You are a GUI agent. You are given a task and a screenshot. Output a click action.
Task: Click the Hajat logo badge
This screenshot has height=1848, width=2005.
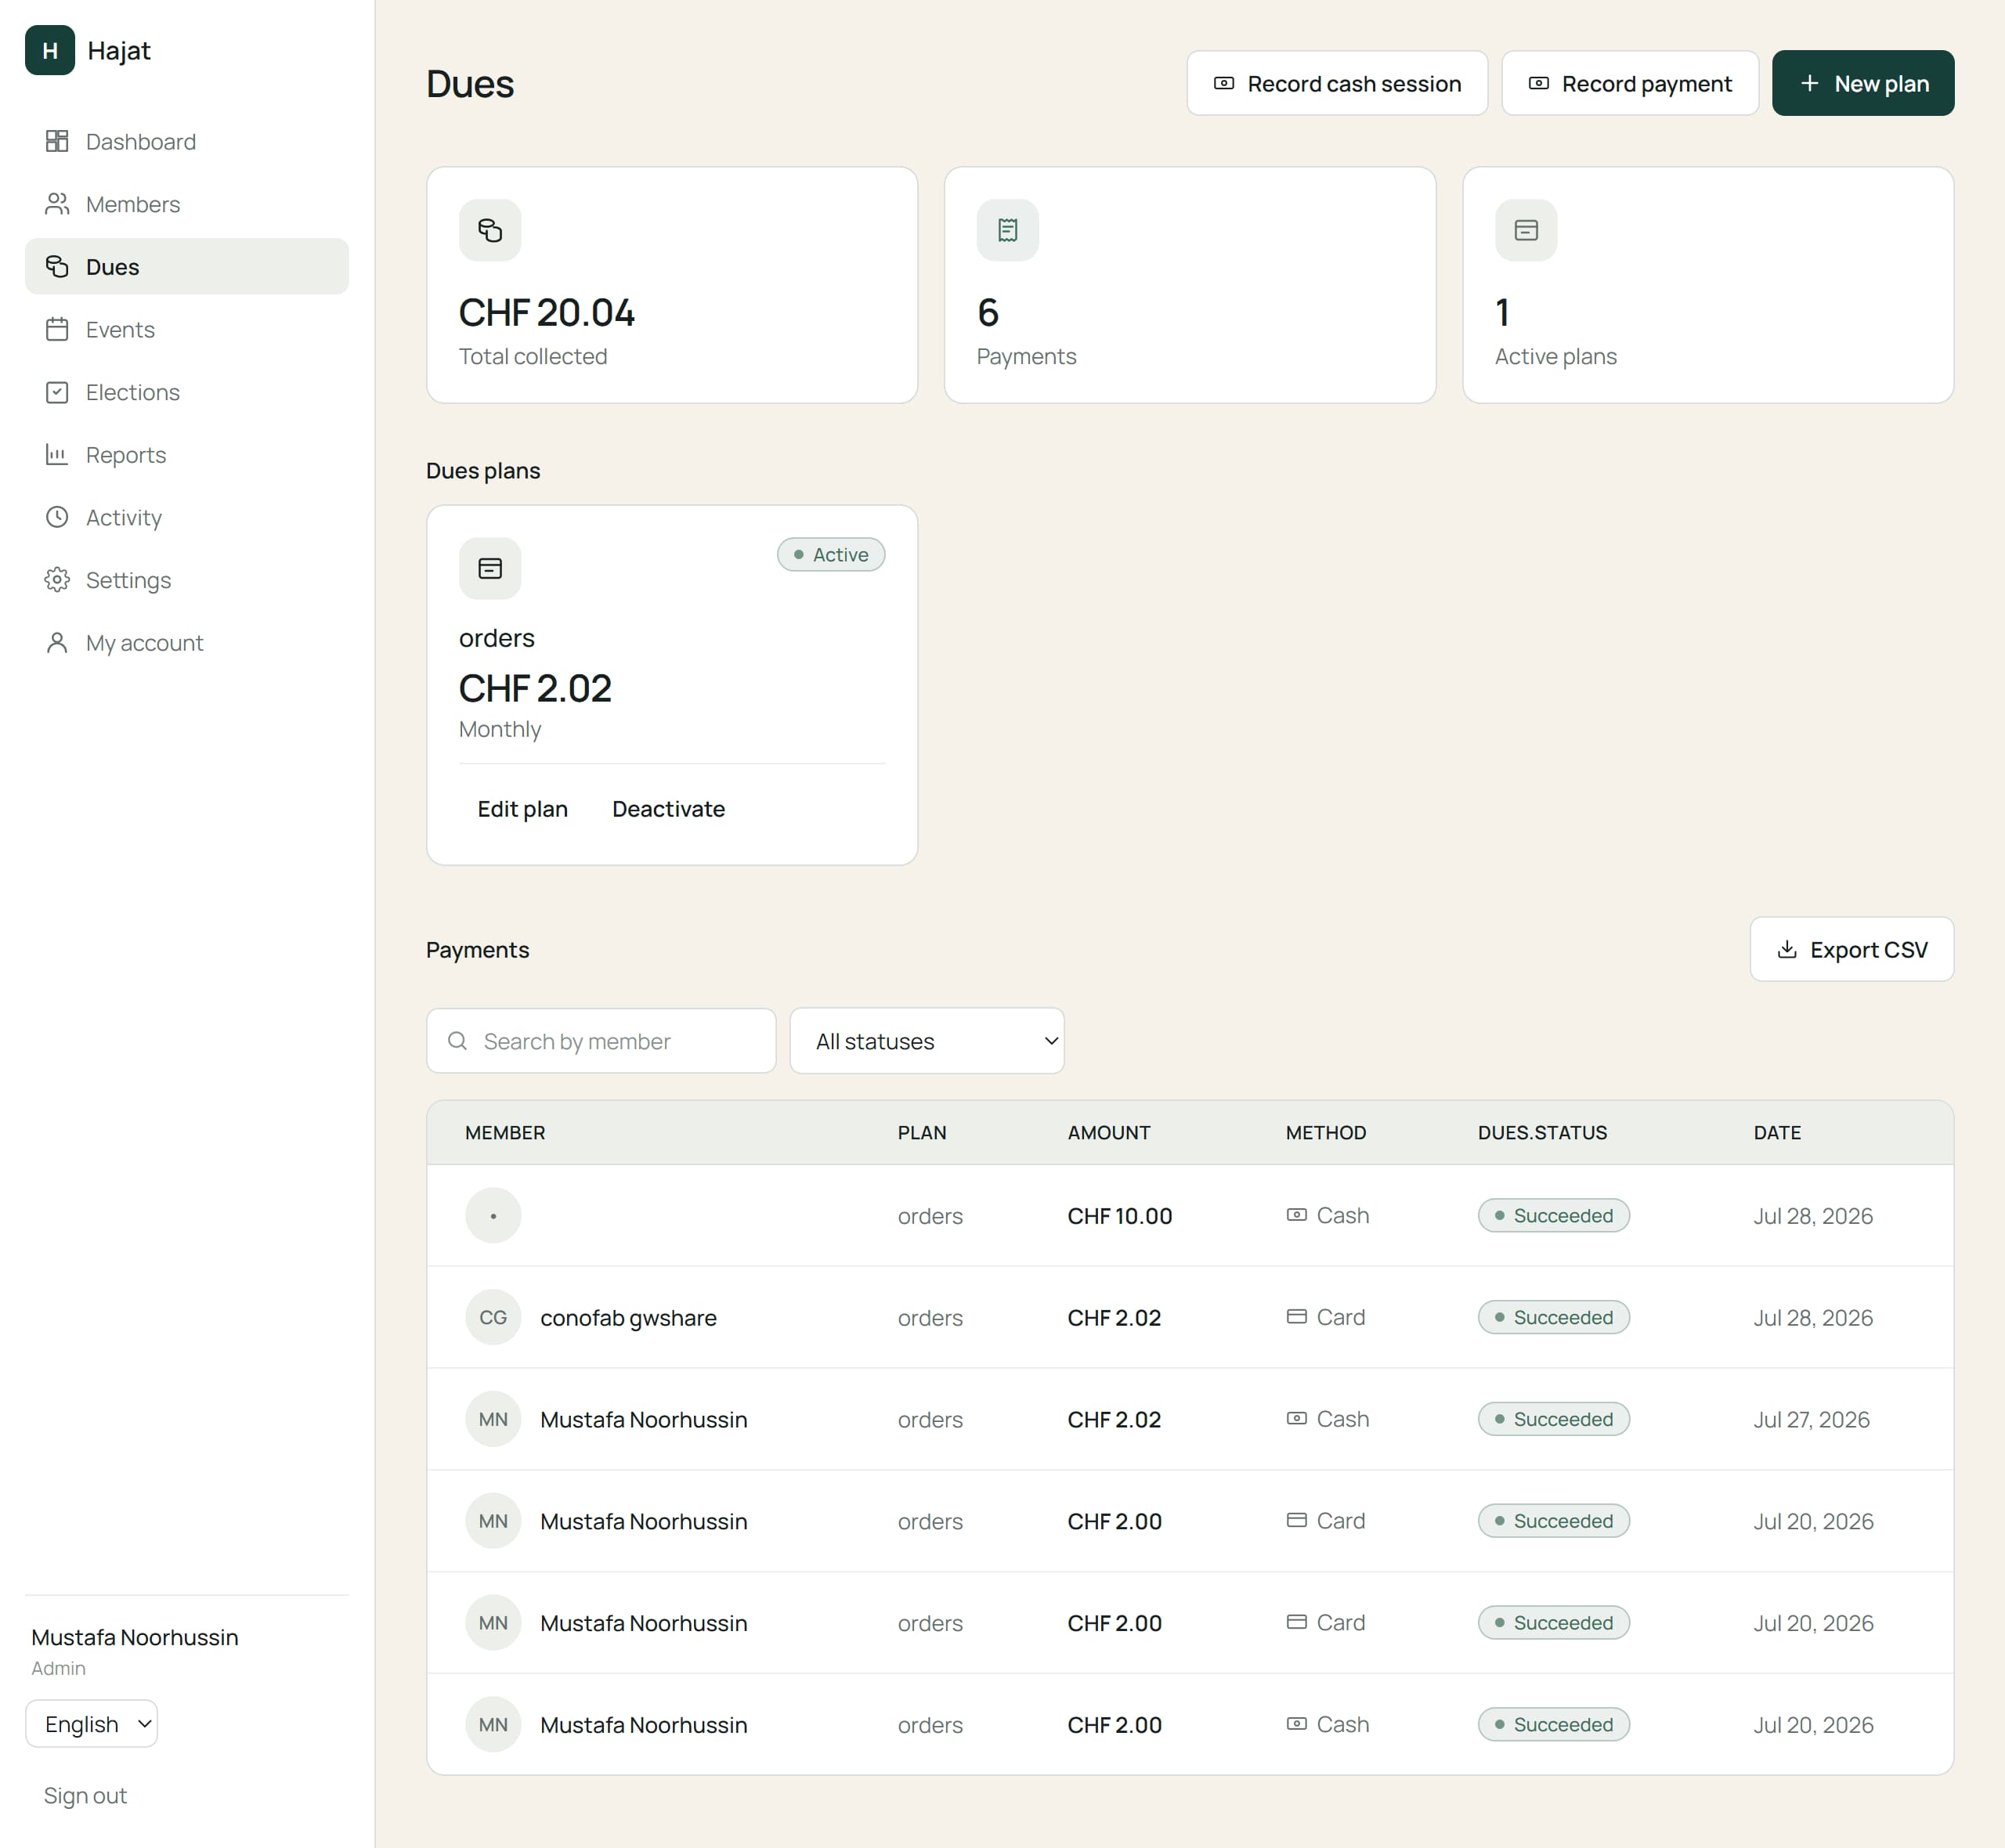pyautogui.click(x=50, y=50)
